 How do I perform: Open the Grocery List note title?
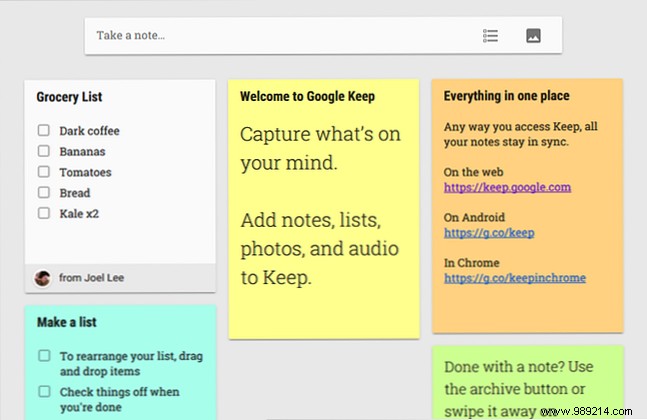[x=69, y=97]
